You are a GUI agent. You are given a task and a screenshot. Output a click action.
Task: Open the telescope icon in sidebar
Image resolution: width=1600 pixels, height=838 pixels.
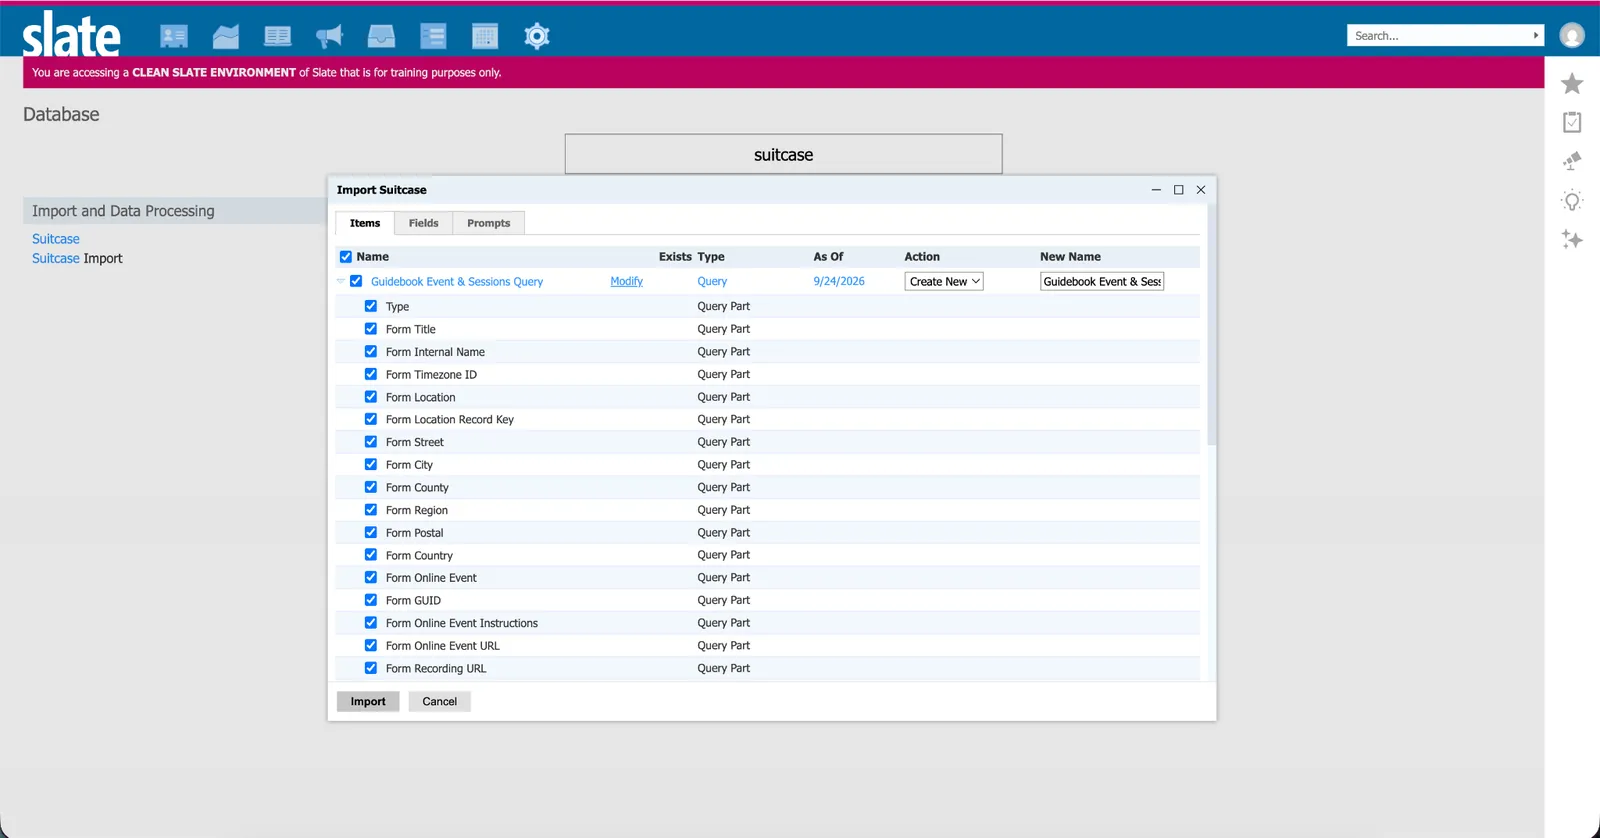pos(1572,161)
